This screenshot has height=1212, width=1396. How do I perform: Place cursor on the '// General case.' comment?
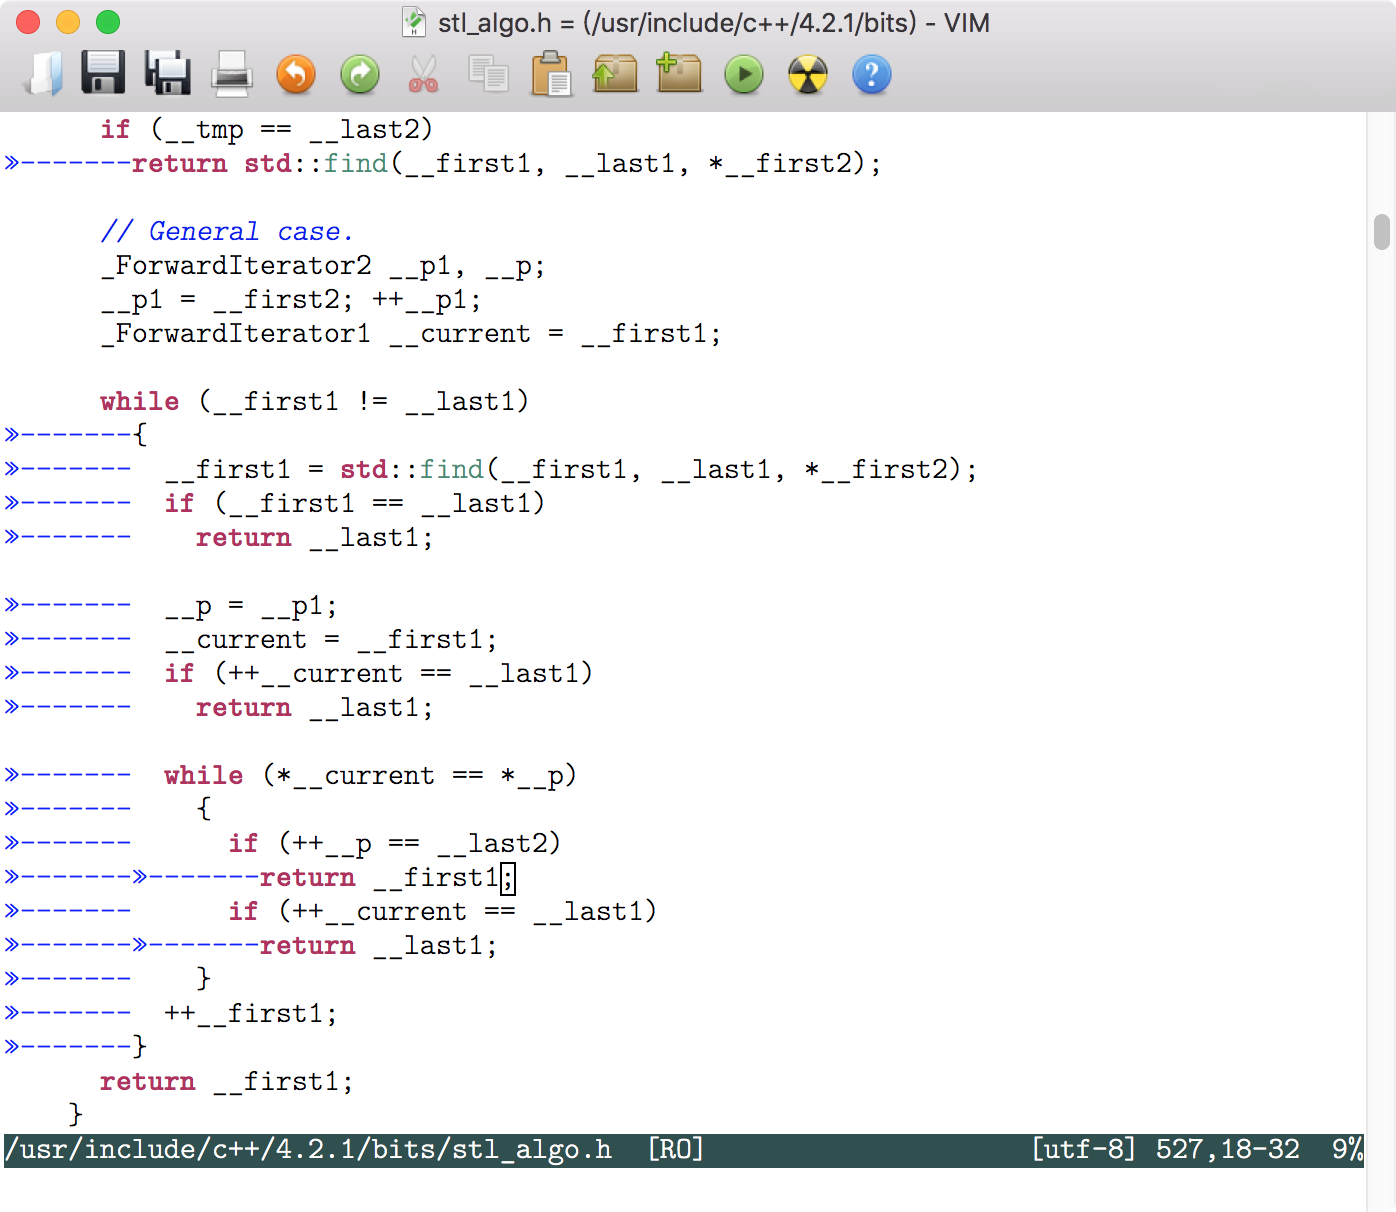point(225,231)
